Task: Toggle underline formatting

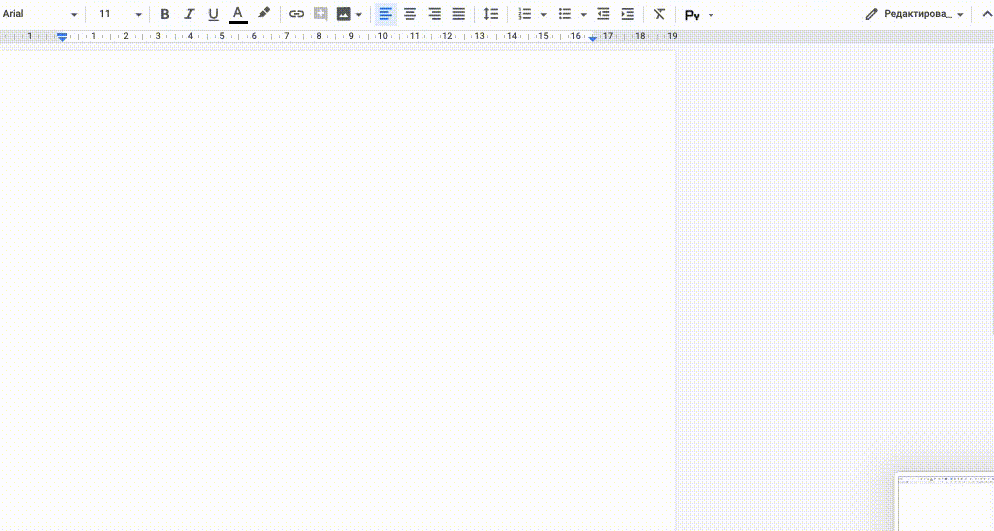Action: click(x=213, y=14)
